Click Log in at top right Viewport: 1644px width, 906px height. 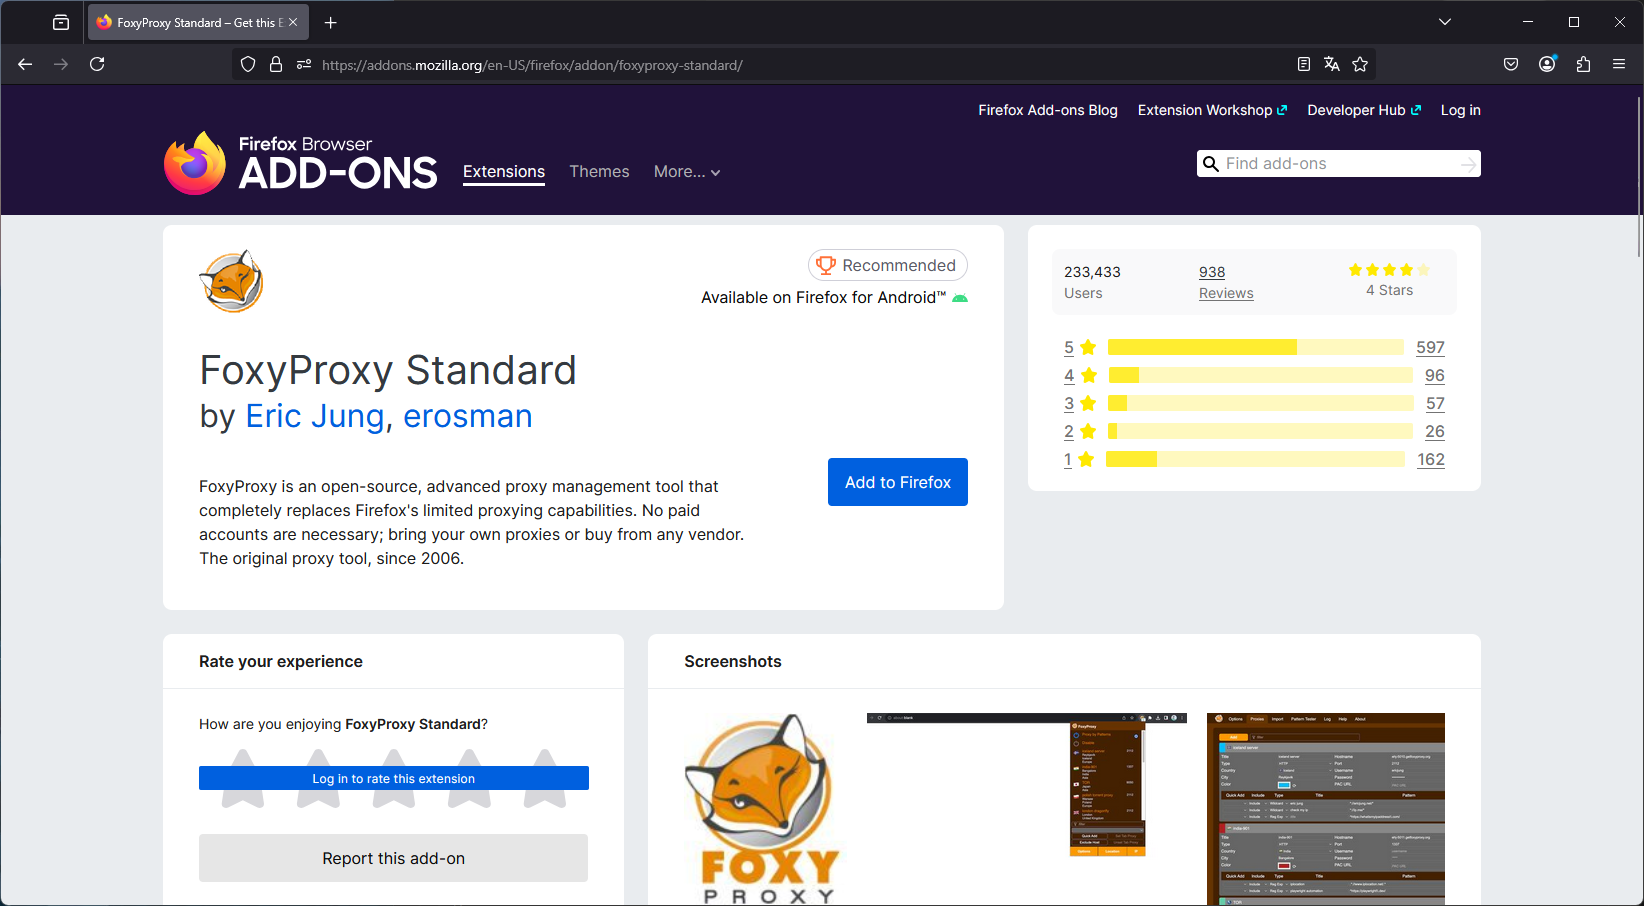[x=1460, y=110]
